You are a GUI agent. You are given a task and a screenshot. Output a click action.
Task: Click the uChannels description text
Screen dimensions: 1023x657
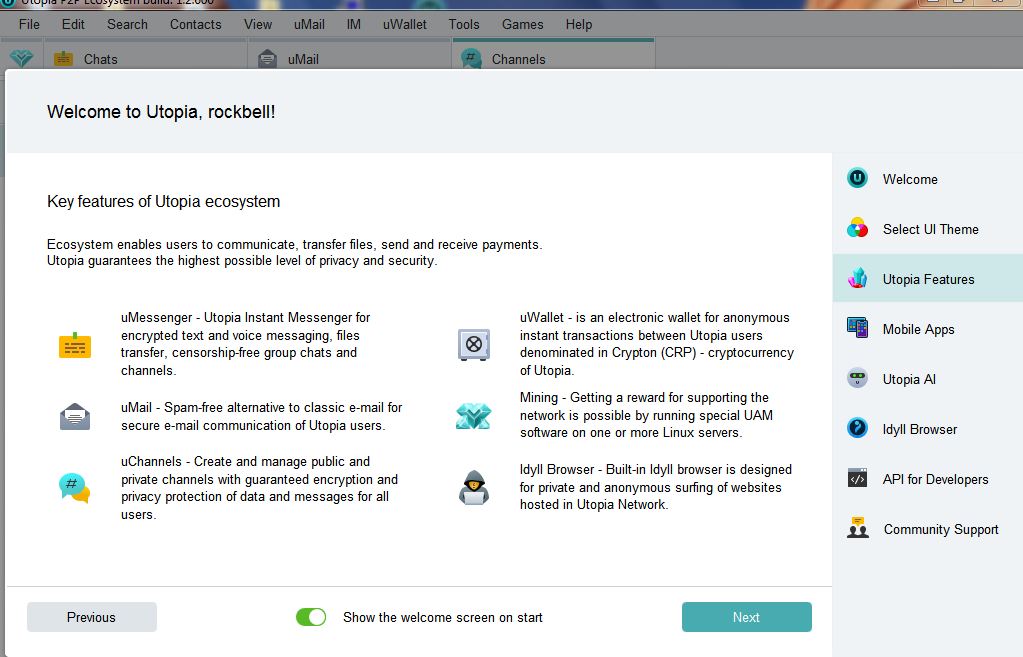click(x=260, y=487)
